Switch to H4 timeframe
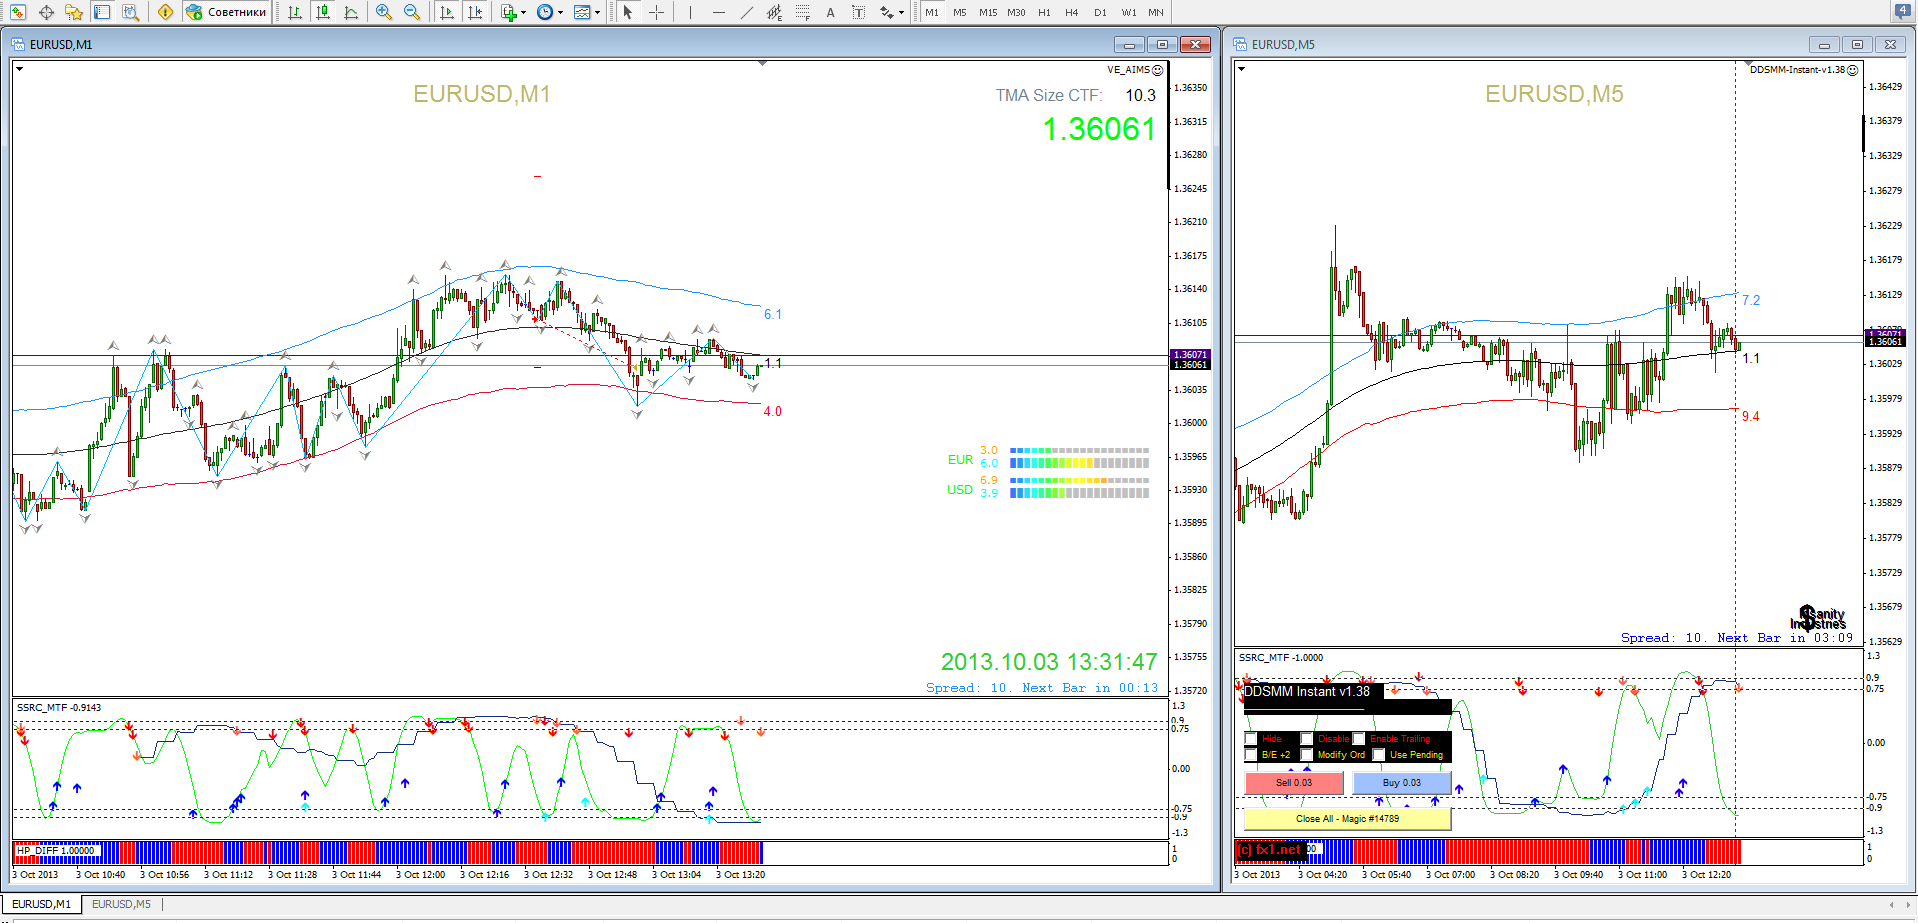Viewport: 1918px width, 923px height. pyautogui.click(x=1072, y=12)
